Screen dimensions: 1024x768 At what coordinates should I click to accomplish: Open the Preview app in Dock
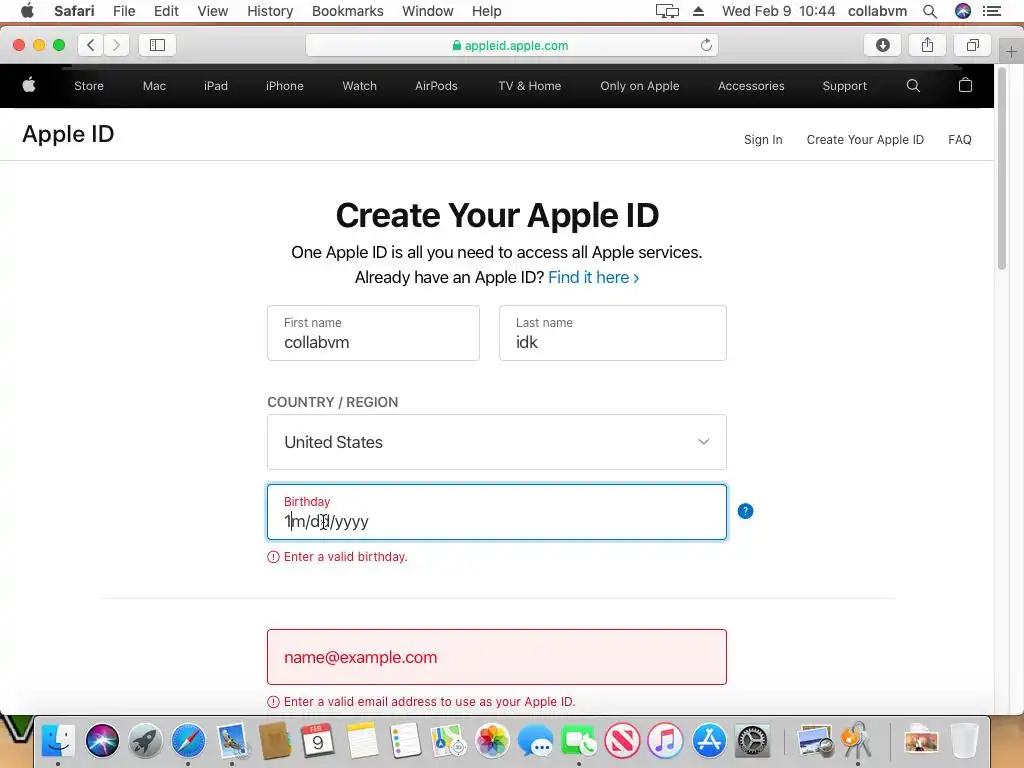pos(814,741)
